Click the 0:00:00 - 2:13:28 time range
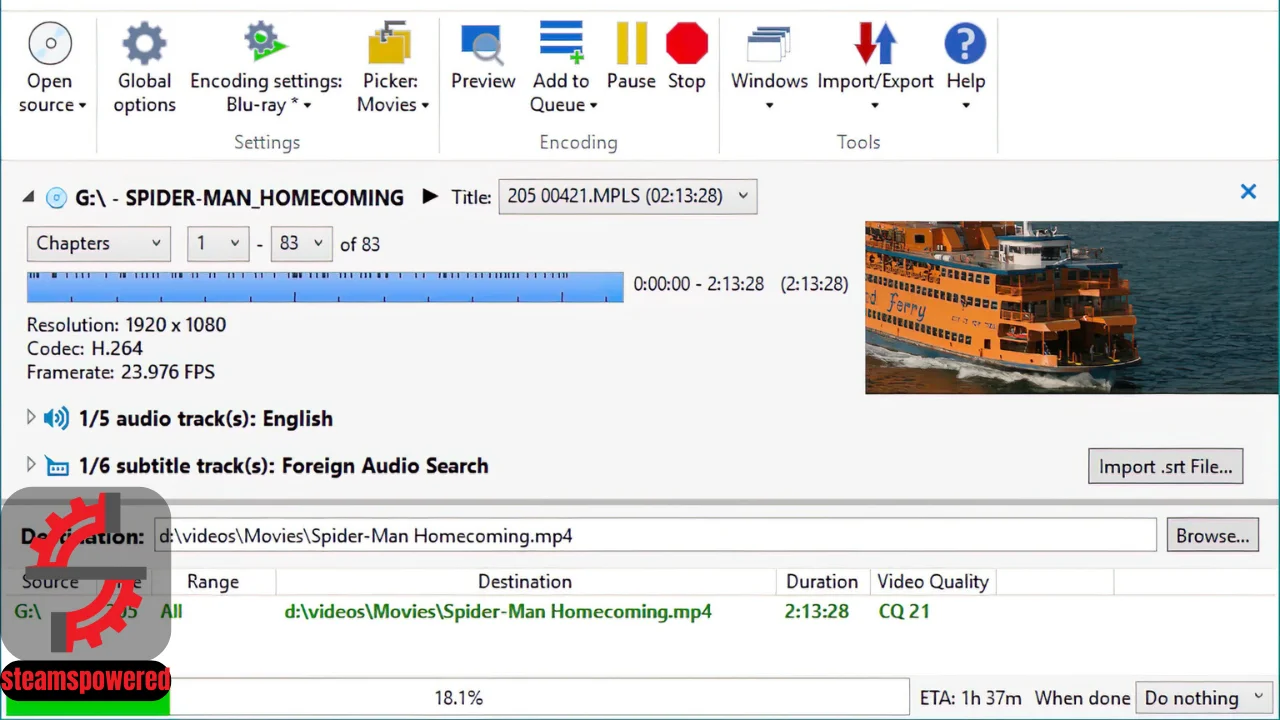Screen dimensions: 1280x720 (x=699, y=284)
